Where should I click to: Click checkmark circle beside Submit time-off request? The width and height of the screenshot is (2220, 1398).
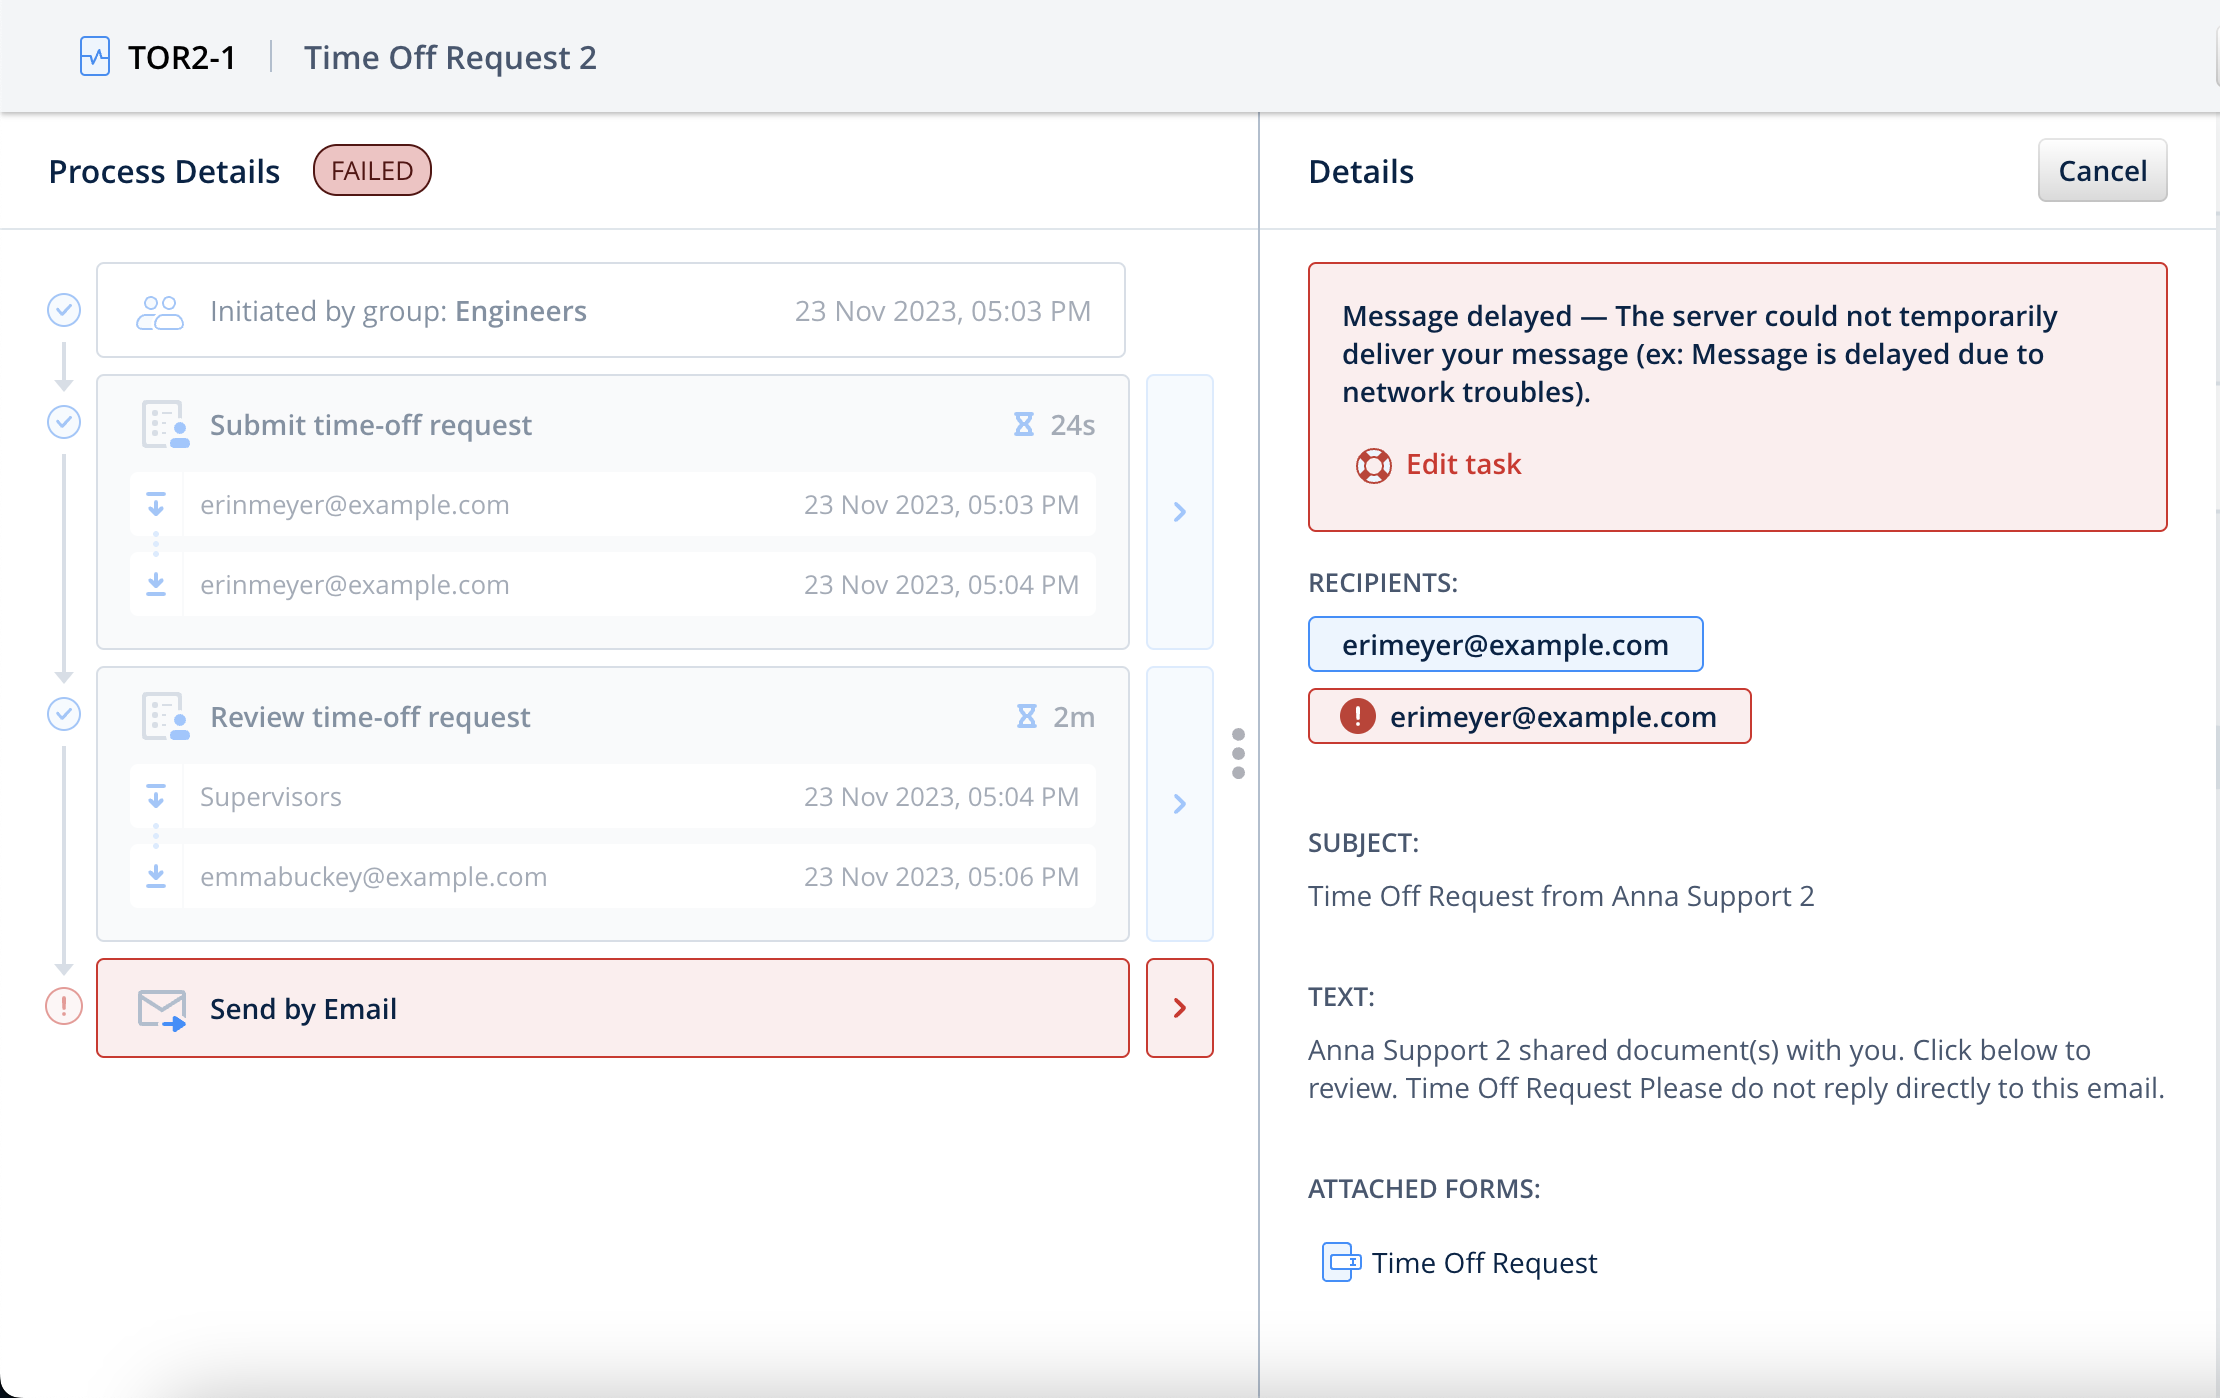coord(64,422)
